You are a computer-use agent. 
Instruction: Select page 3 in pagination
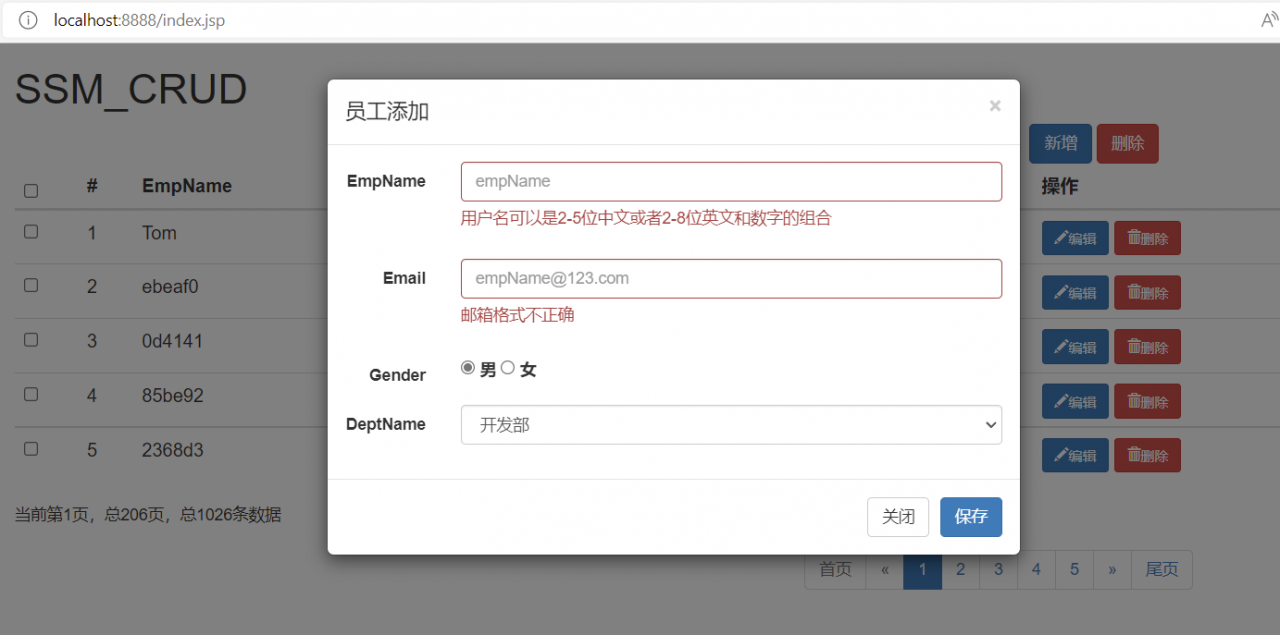click(999, 569)
